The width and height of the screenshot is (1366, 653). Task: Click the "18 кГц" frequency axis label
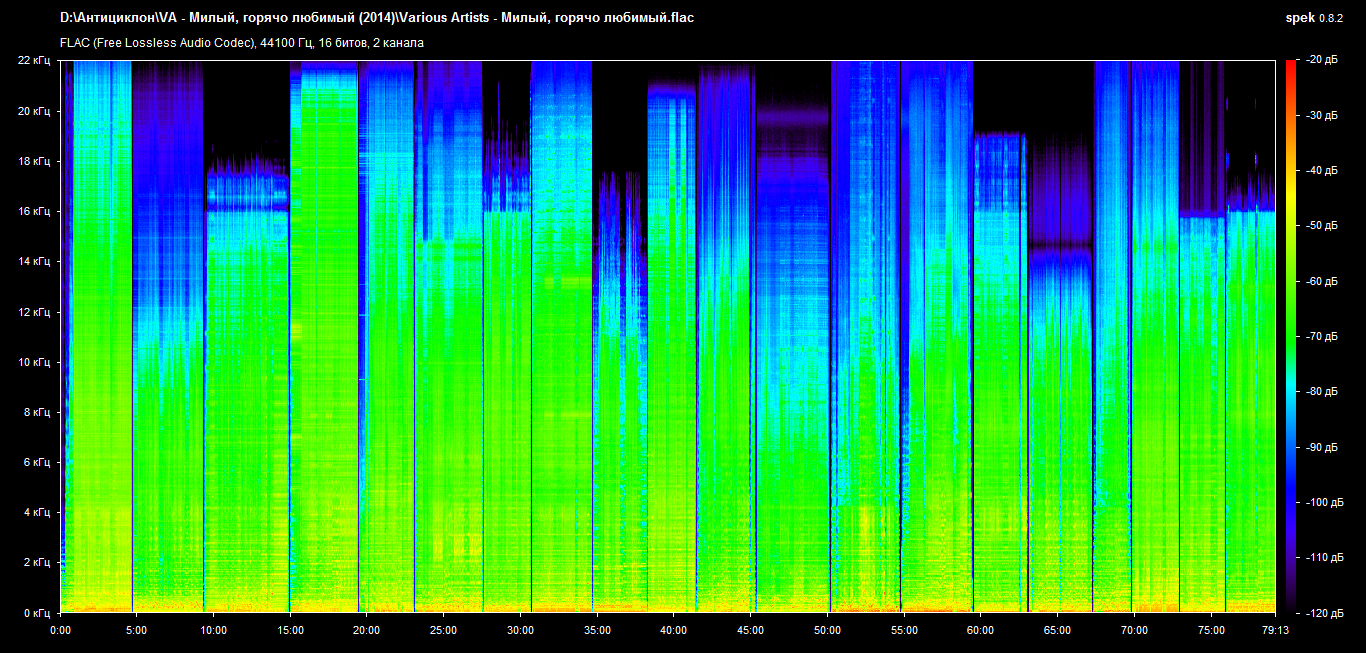coord(34,160)
